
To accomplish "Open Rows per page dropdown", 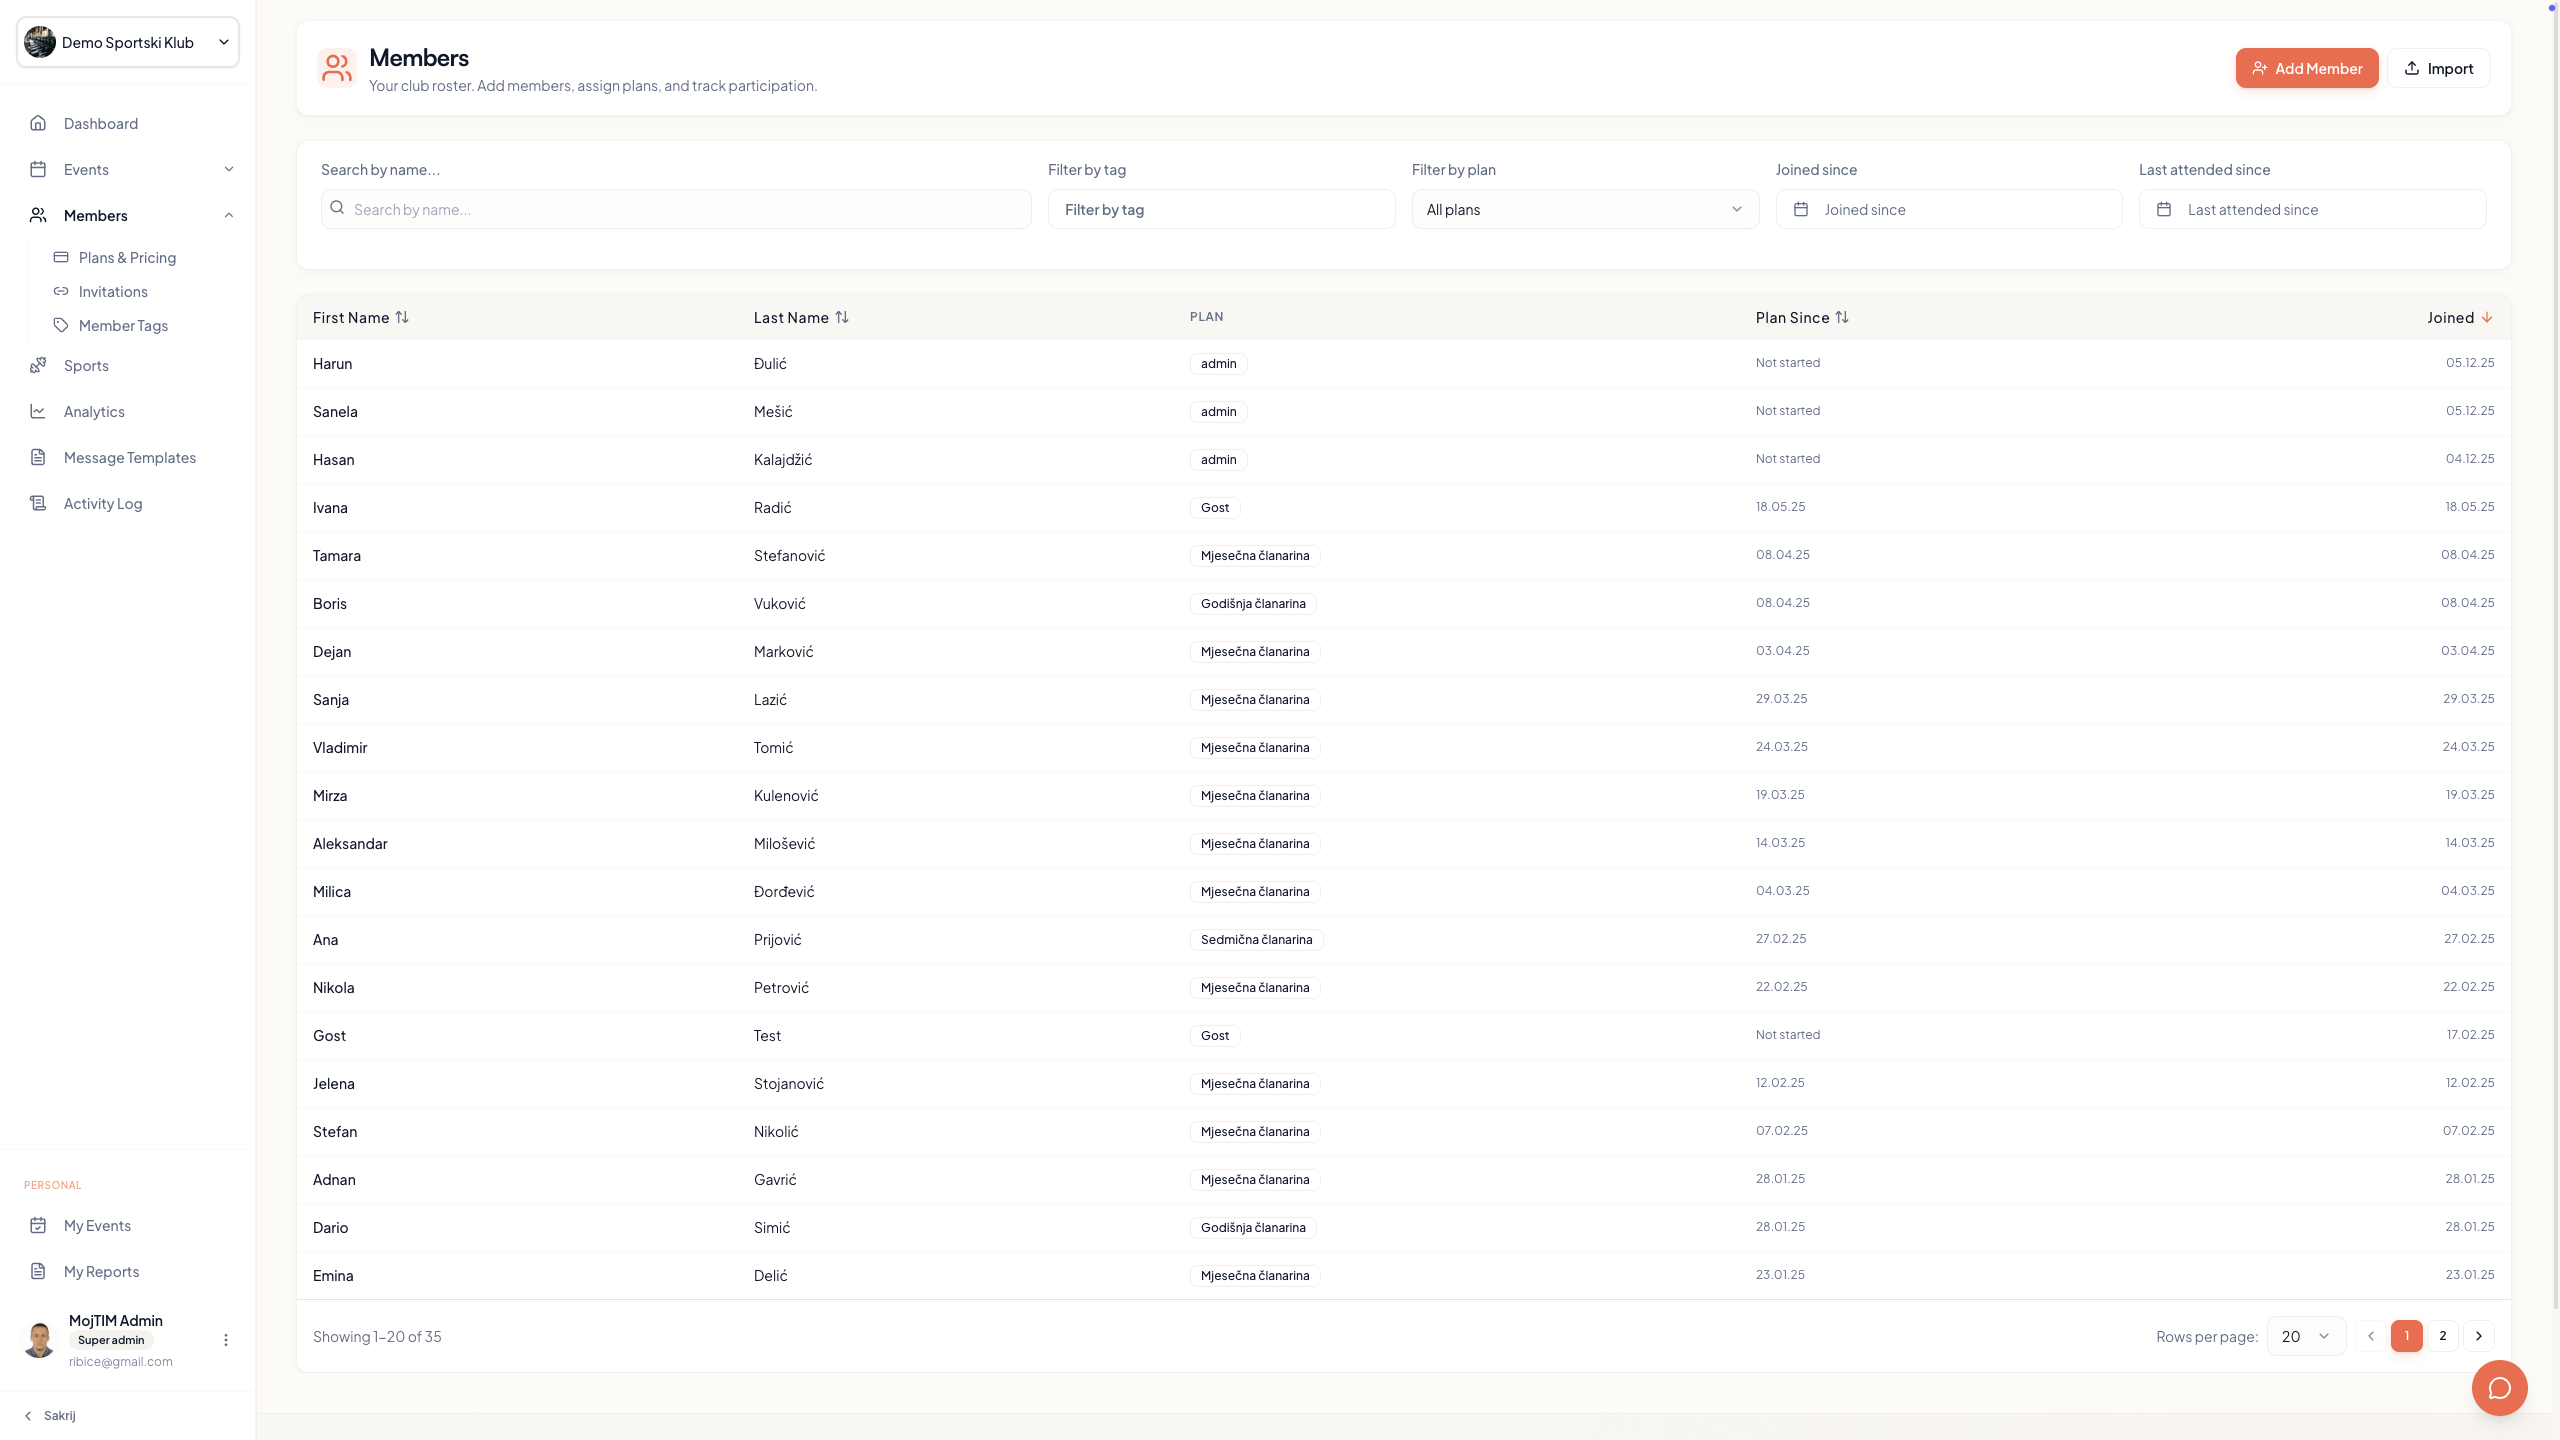I will (2305, 1336).
